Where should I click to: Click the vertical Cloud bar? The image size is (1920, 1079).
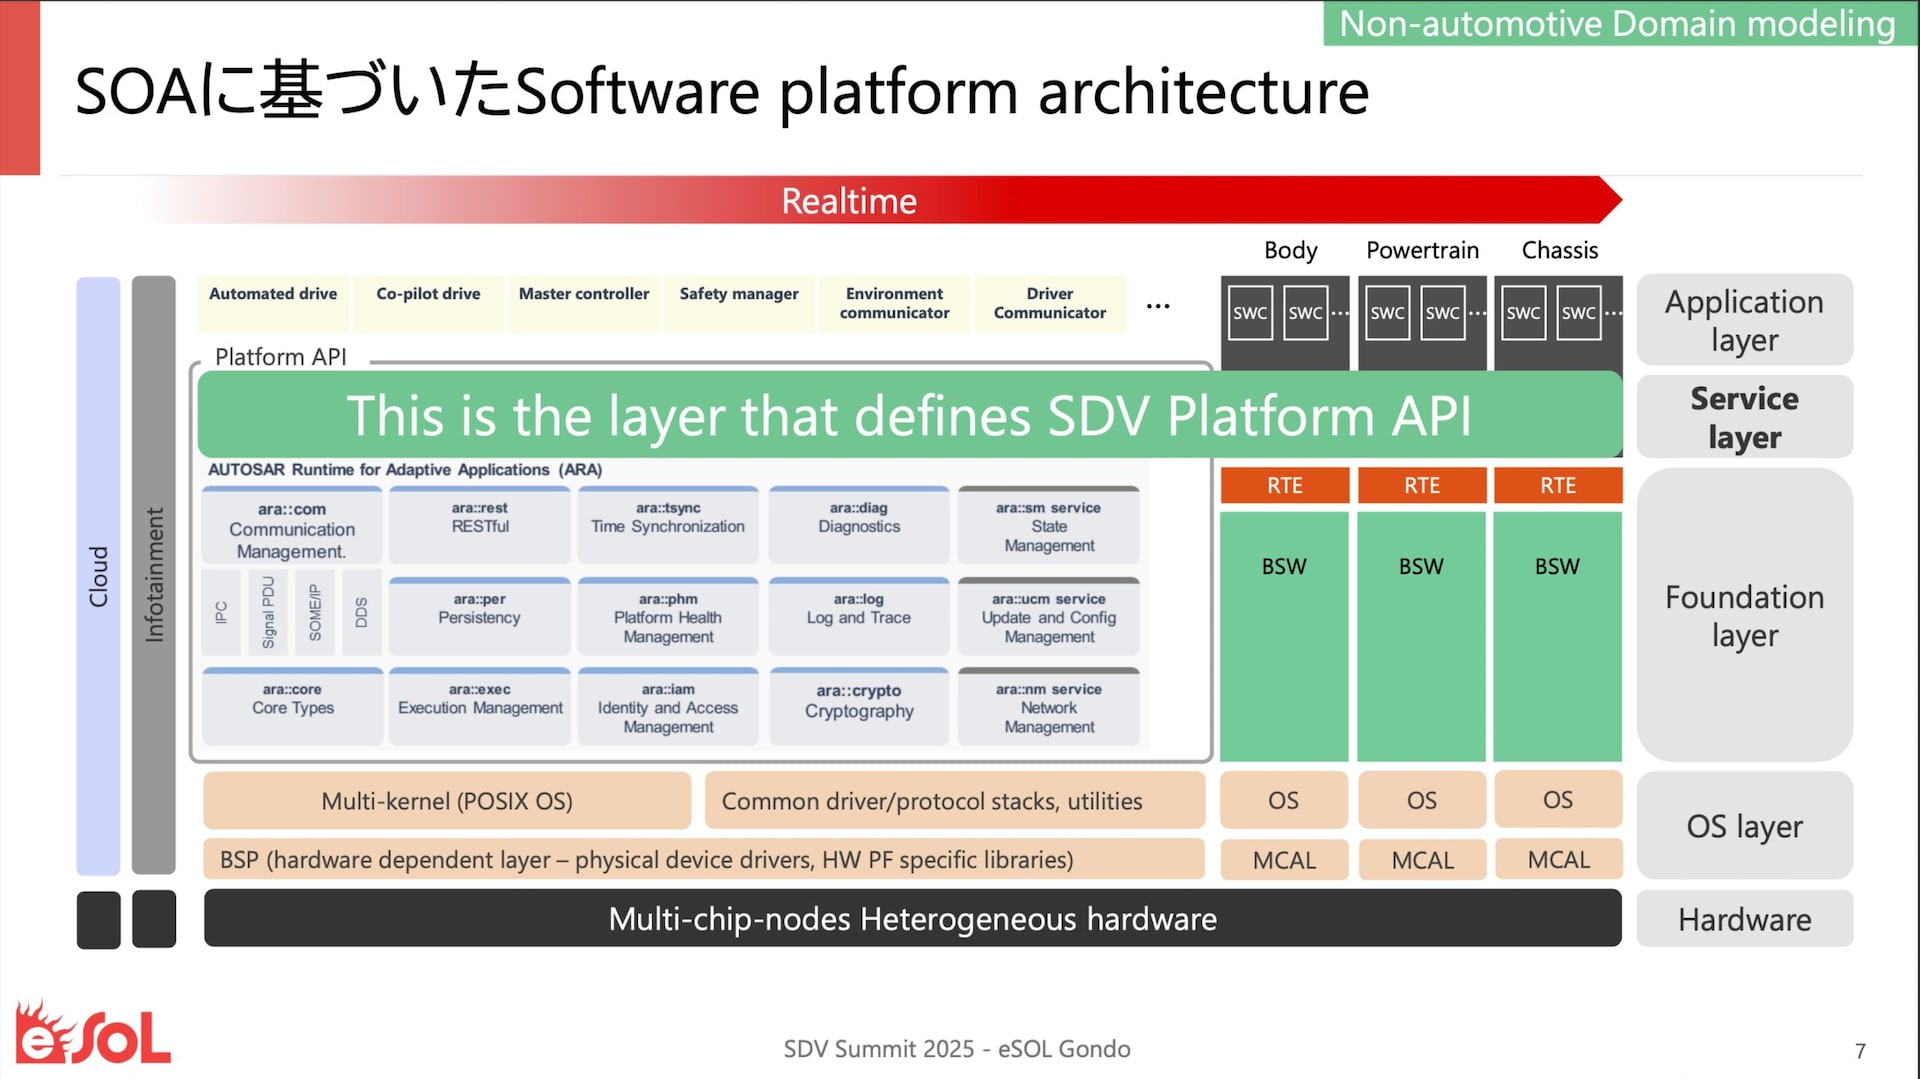[x=98, y=576]
